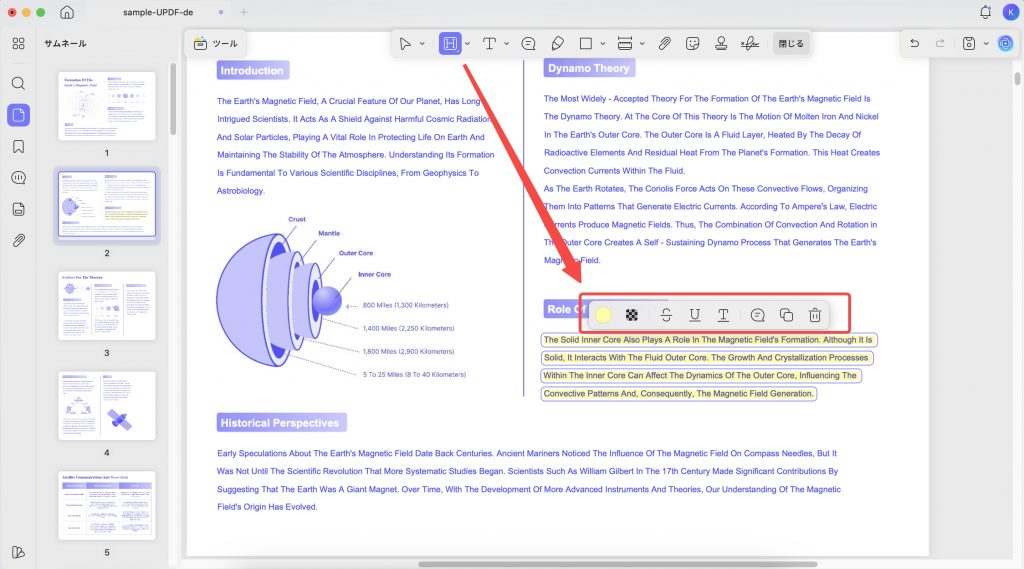The height and width of the screenshot is (569, 1024).
Task: Open the comments panel icon in sidebar
Action: [x=18, y=178]
